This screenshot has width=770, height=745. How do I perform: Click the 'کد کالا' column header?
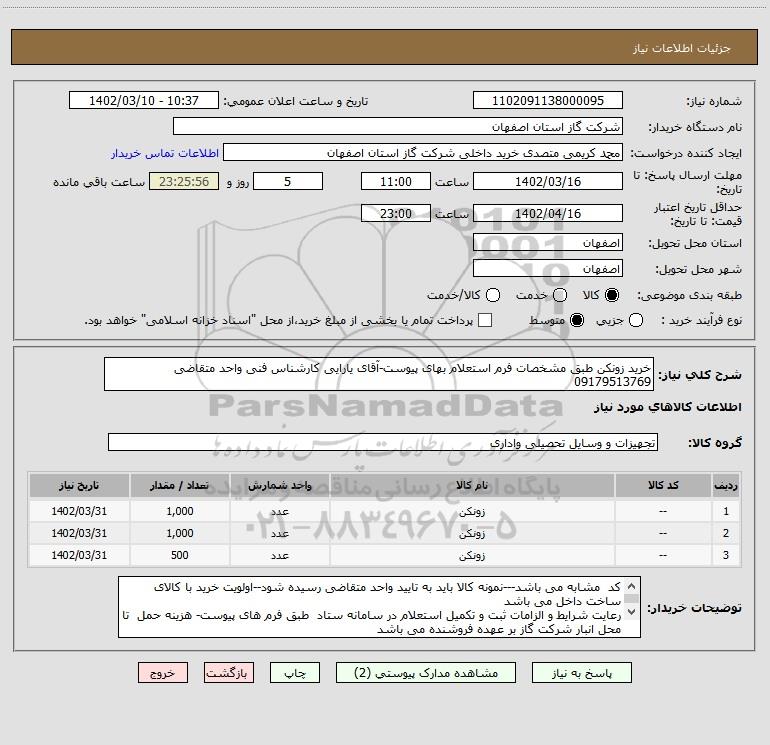click(x=663, y=485)
